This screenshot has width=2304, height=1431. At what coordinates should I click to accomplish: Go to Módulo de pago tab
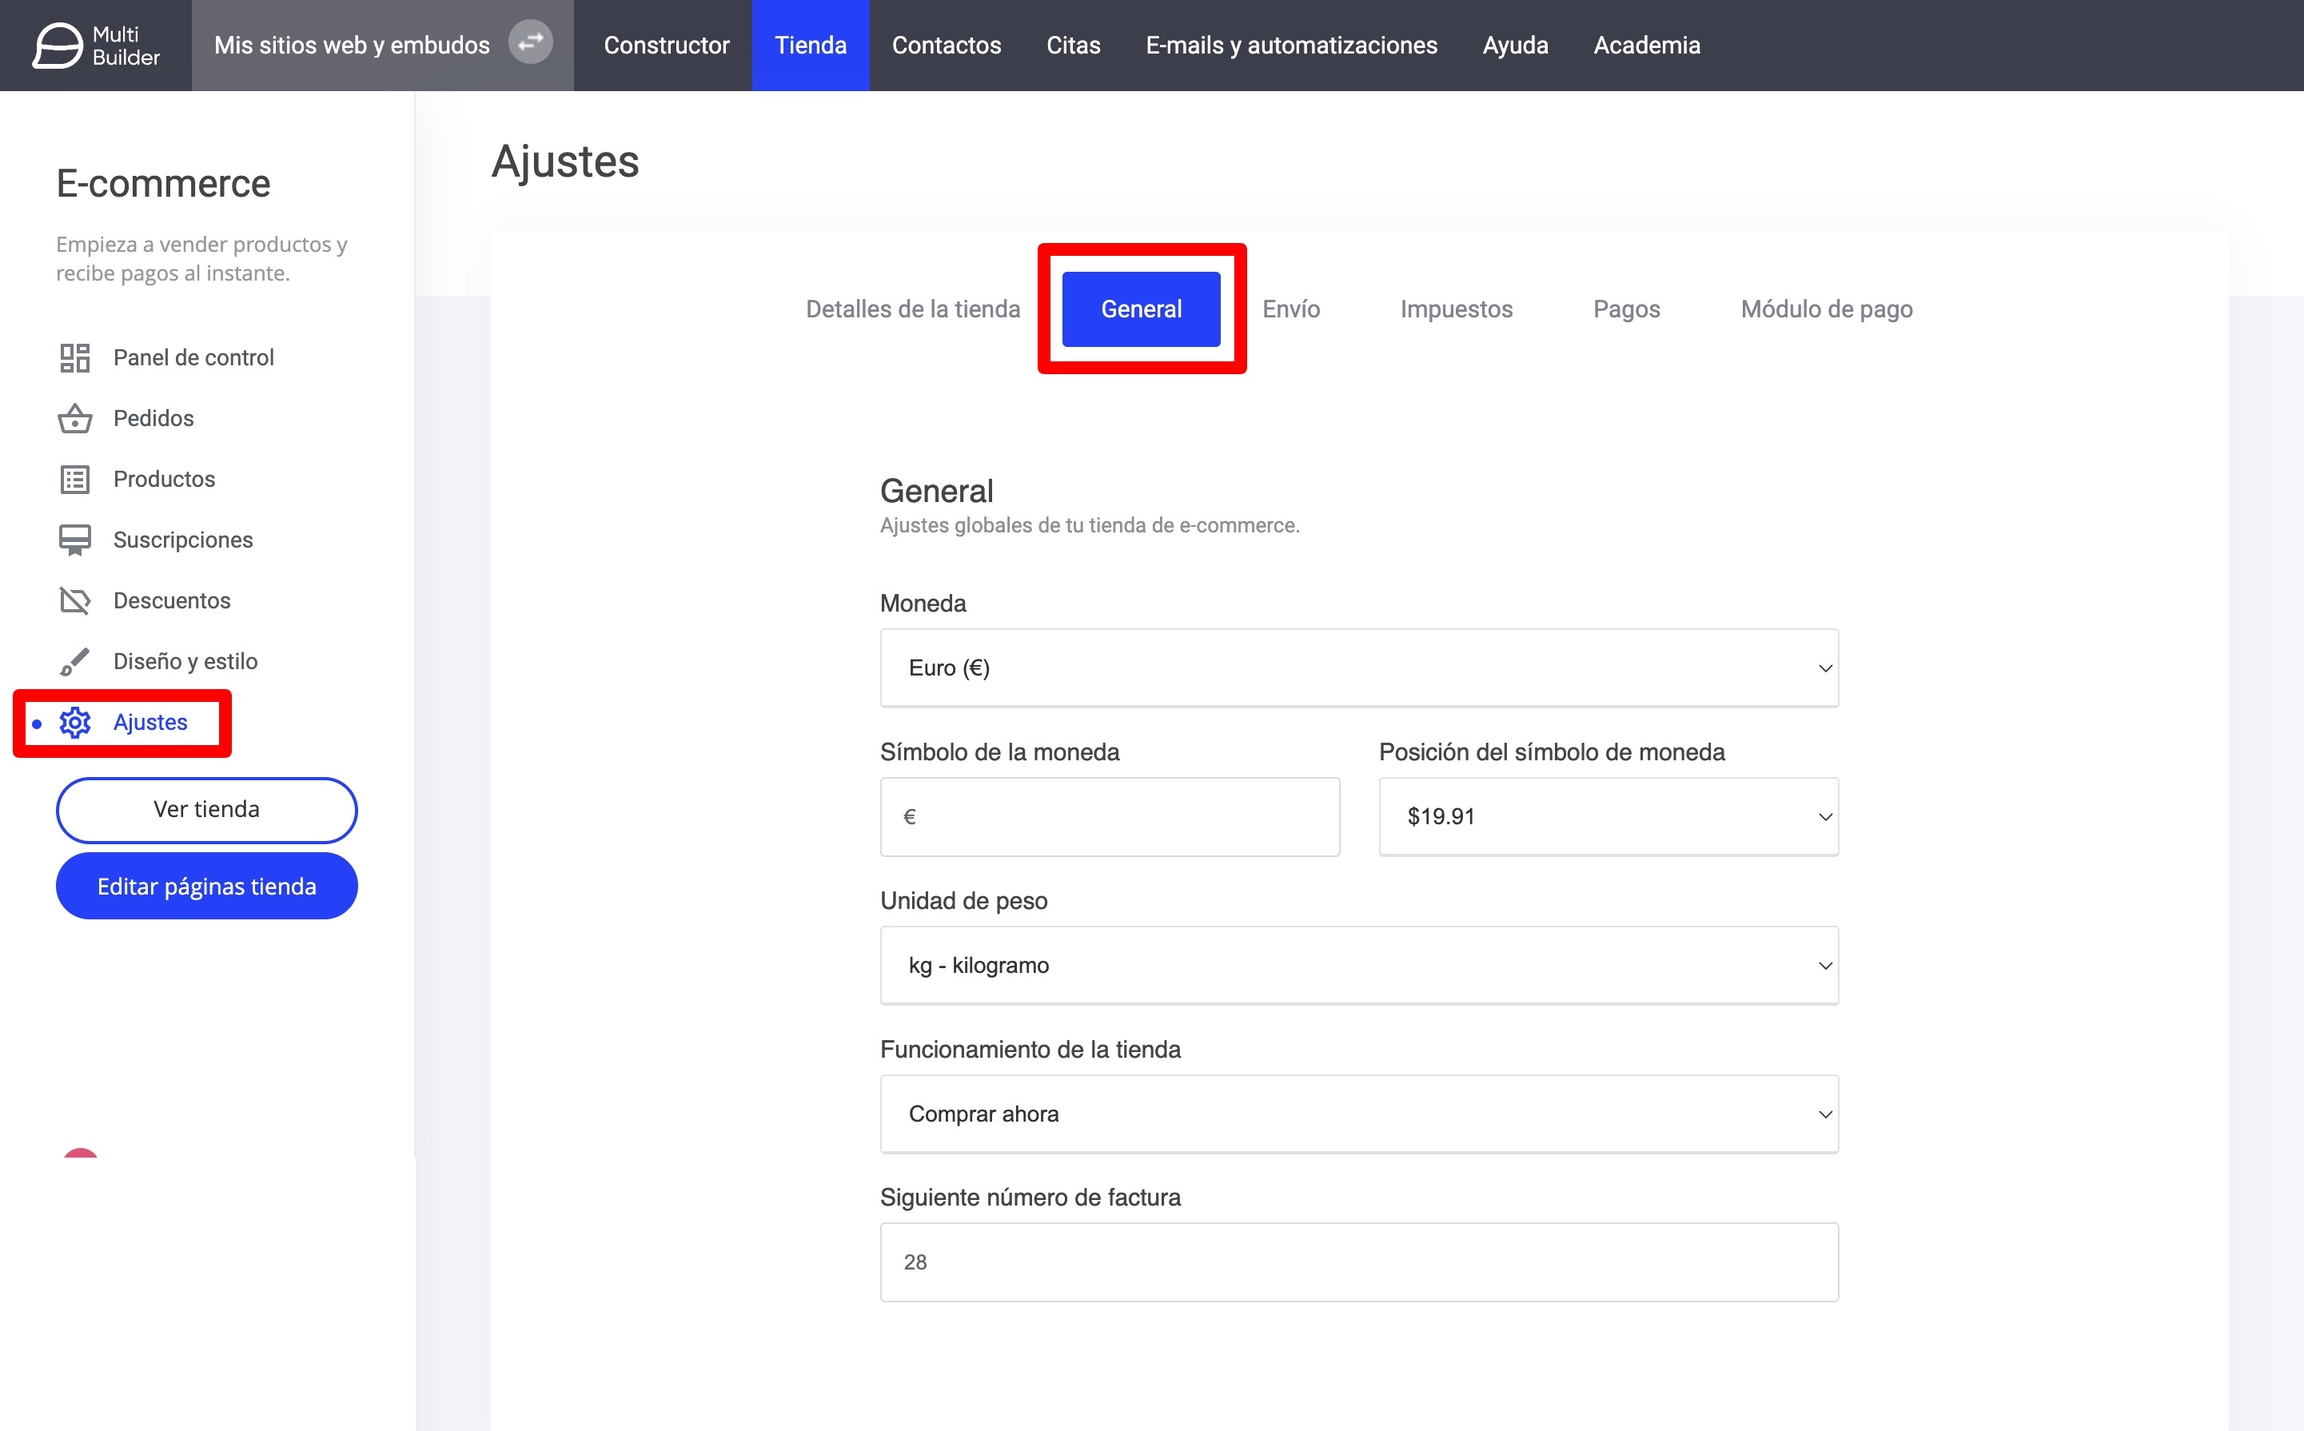click(1826, 309)
